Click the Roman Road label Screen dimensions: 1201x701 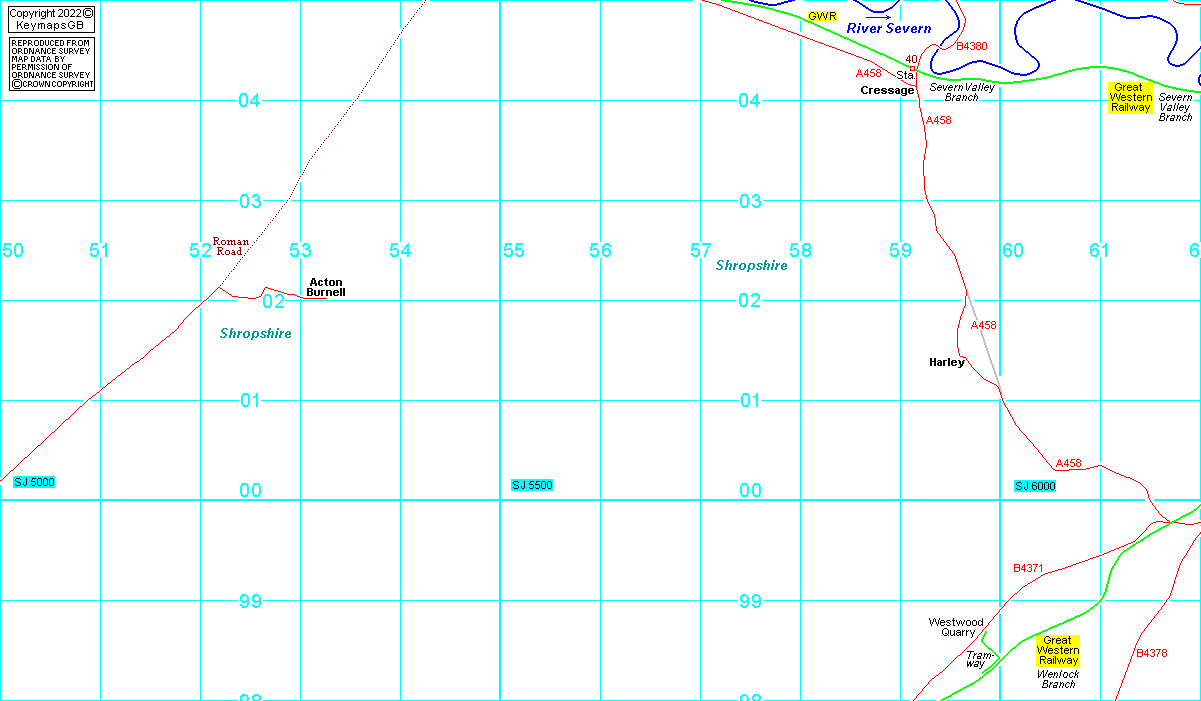(x=230, y=246)
